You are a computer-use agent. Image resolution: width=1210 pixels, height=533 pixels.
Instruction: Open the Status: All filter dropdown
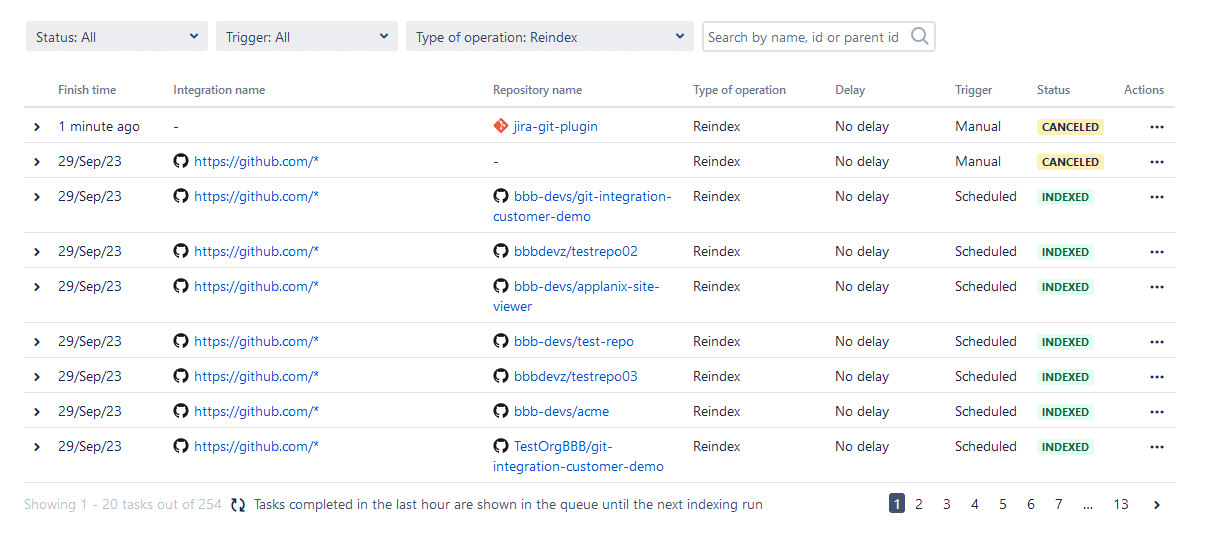pyautogui.click(x=116, y=37)
